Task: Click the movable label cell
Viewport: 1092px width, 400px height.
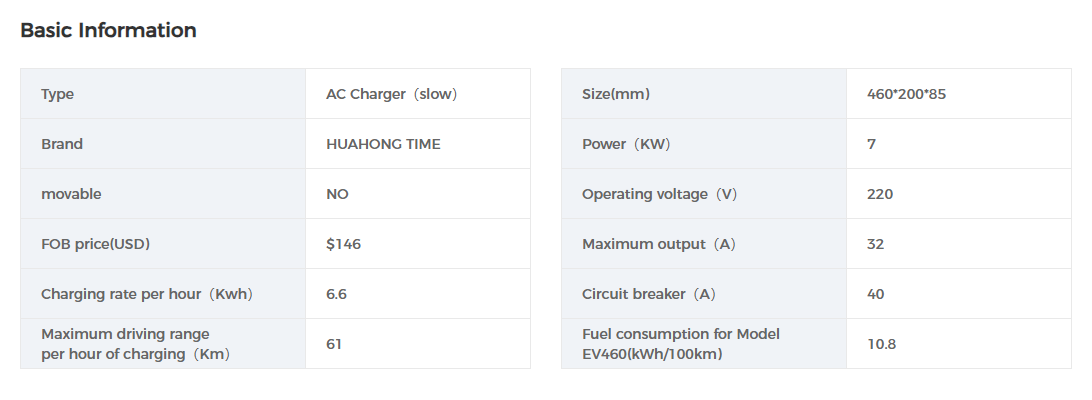Action: 71,194
